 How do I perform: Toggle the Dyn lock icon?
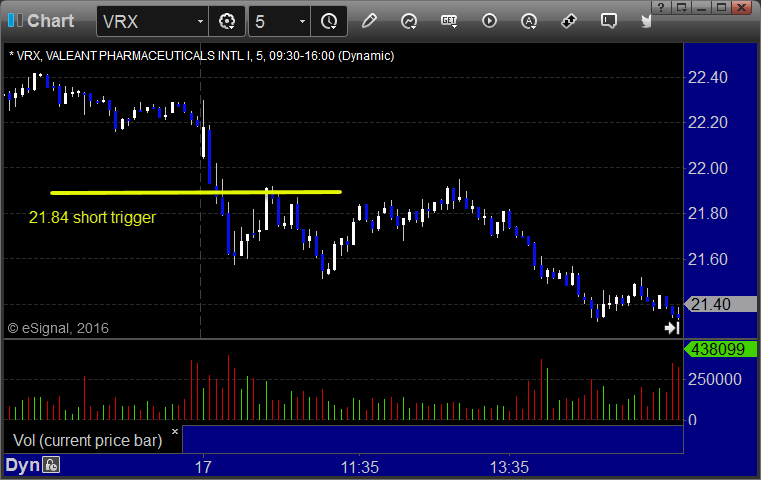click(51, 465)
